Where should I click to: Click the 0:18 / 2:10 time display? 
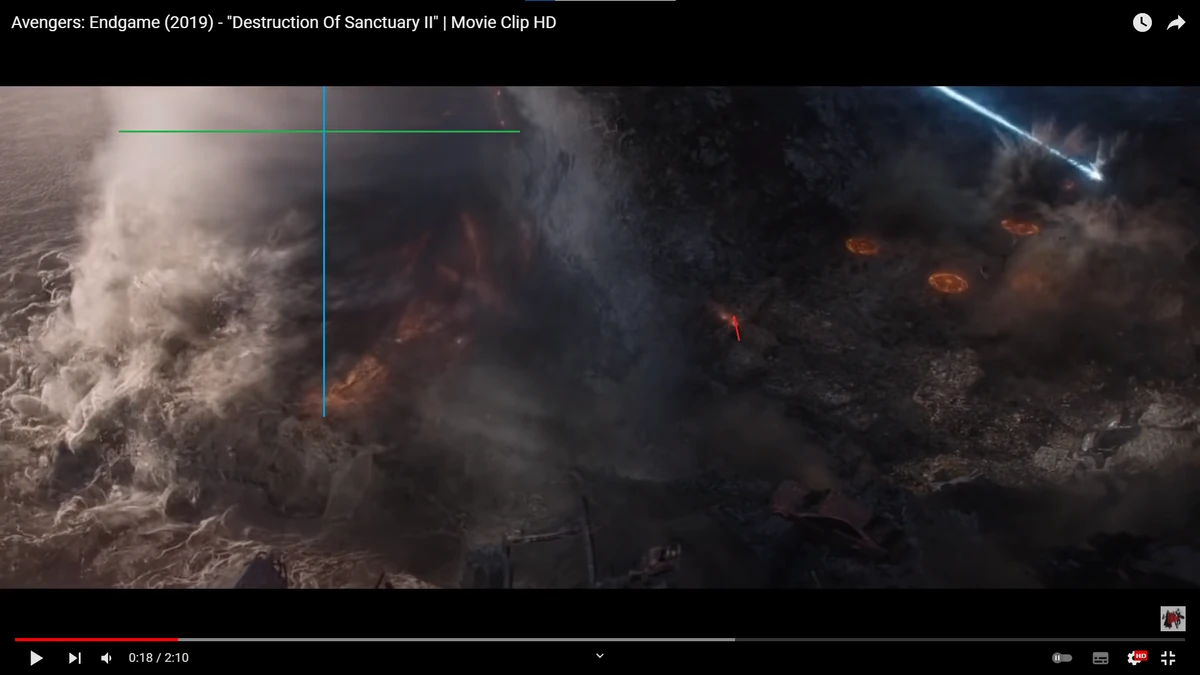pos(158,658)
